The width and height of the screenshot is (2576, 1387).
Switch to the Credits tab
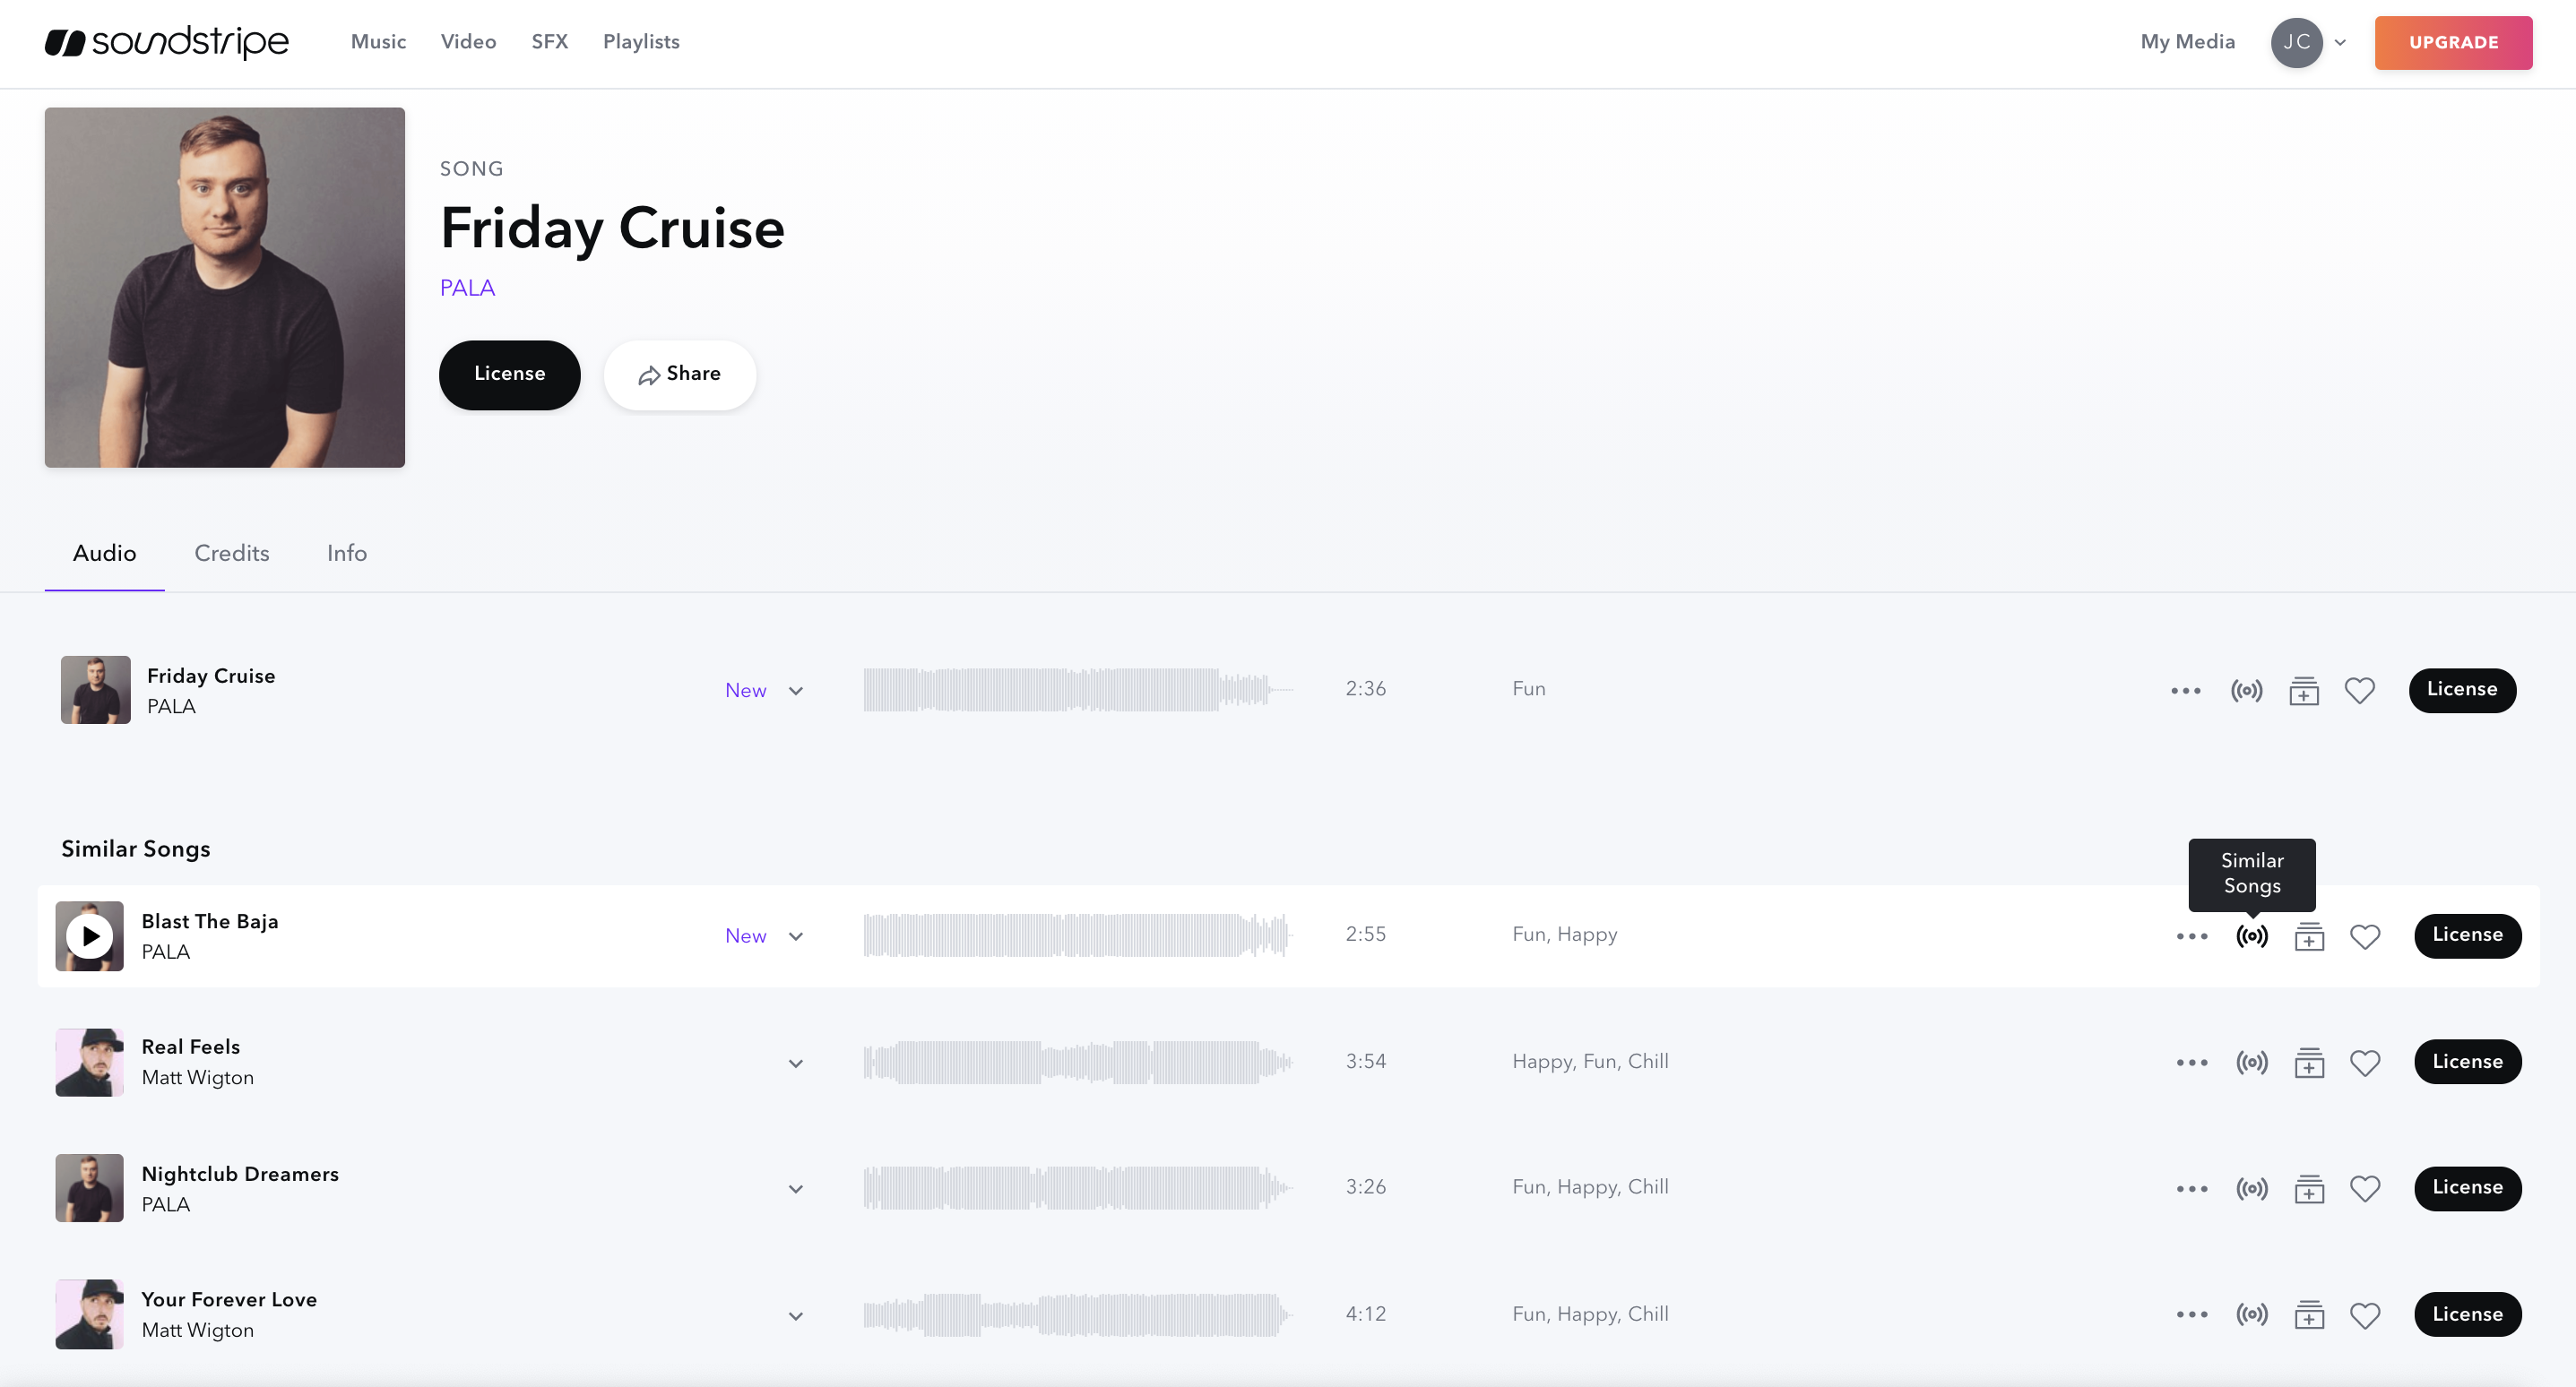point(232,553)
